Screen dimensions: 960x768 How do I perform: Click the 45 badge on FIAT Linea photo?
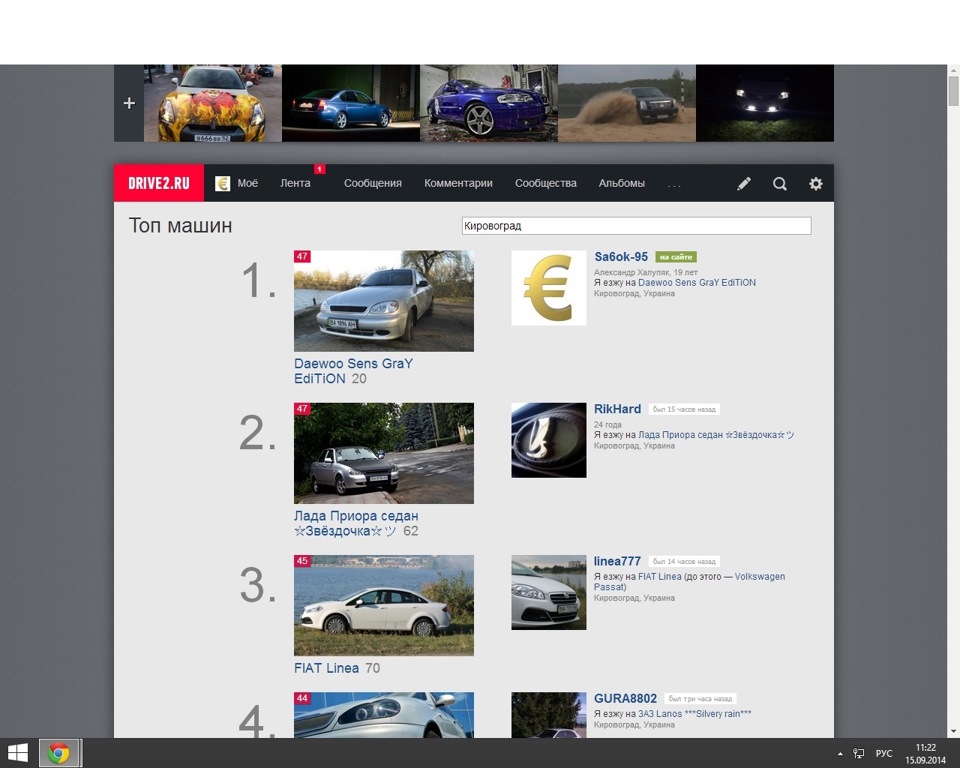(302, 560)
